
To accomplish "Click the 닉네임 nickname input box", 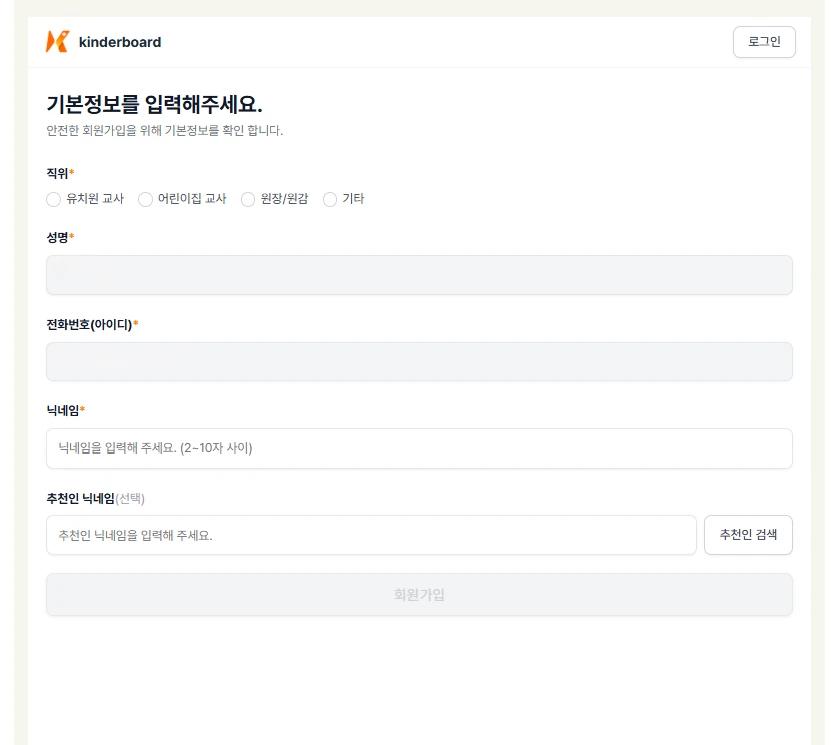I will [419, 448].
